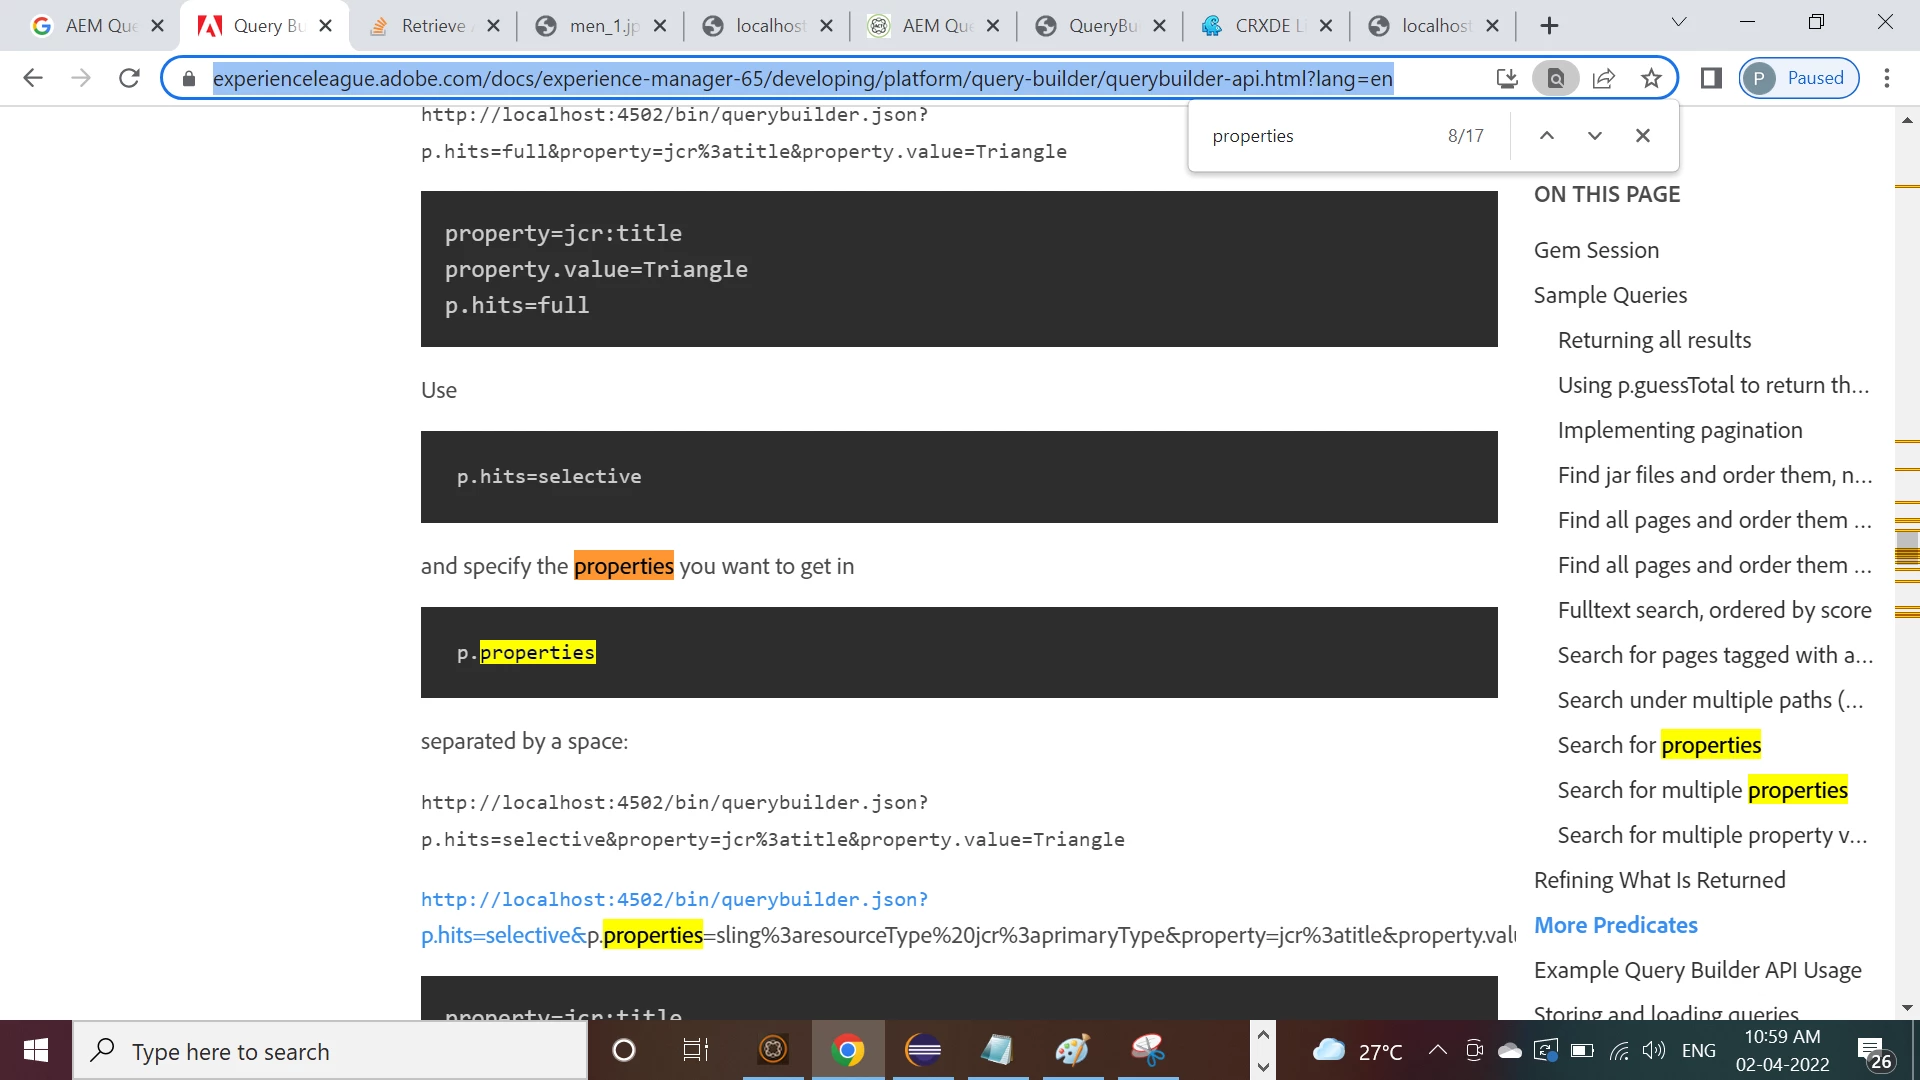Bookmark this page with star icon
Viewport: 1920px width, 1080px height.
pyautogui.click(x=1651, y=78)
